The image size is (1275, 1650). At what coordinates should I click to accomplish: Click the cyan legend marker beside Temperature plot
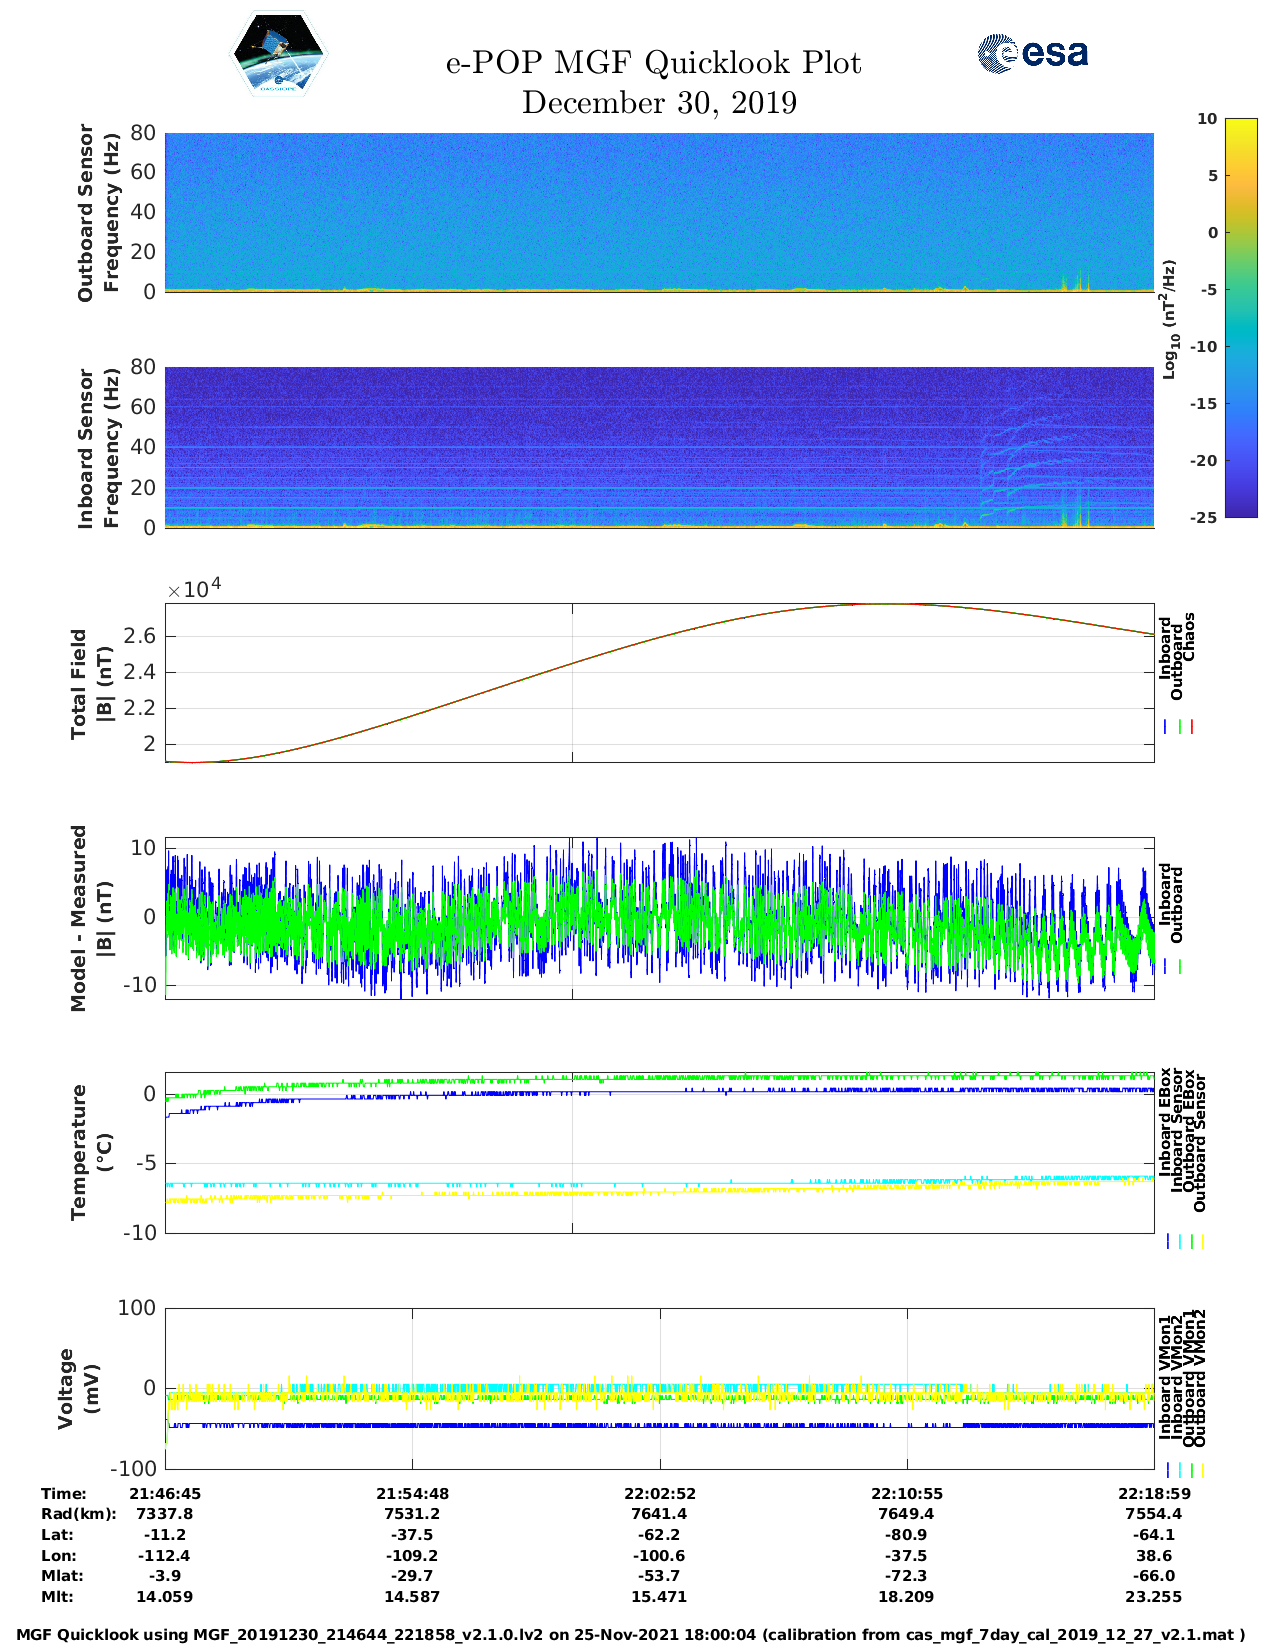(1180, 1241)
